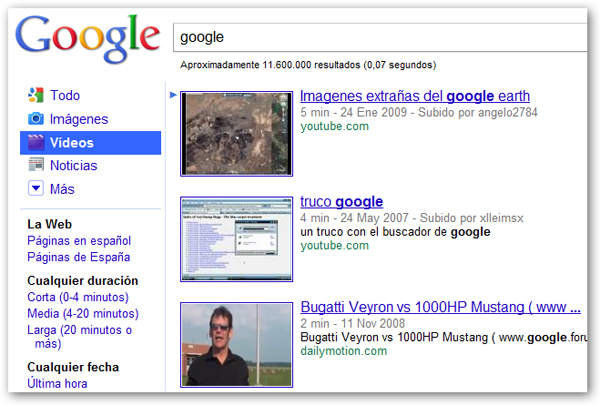Open the truco google video link
This screenshot has width=600, height=405.
pos(341,202)
